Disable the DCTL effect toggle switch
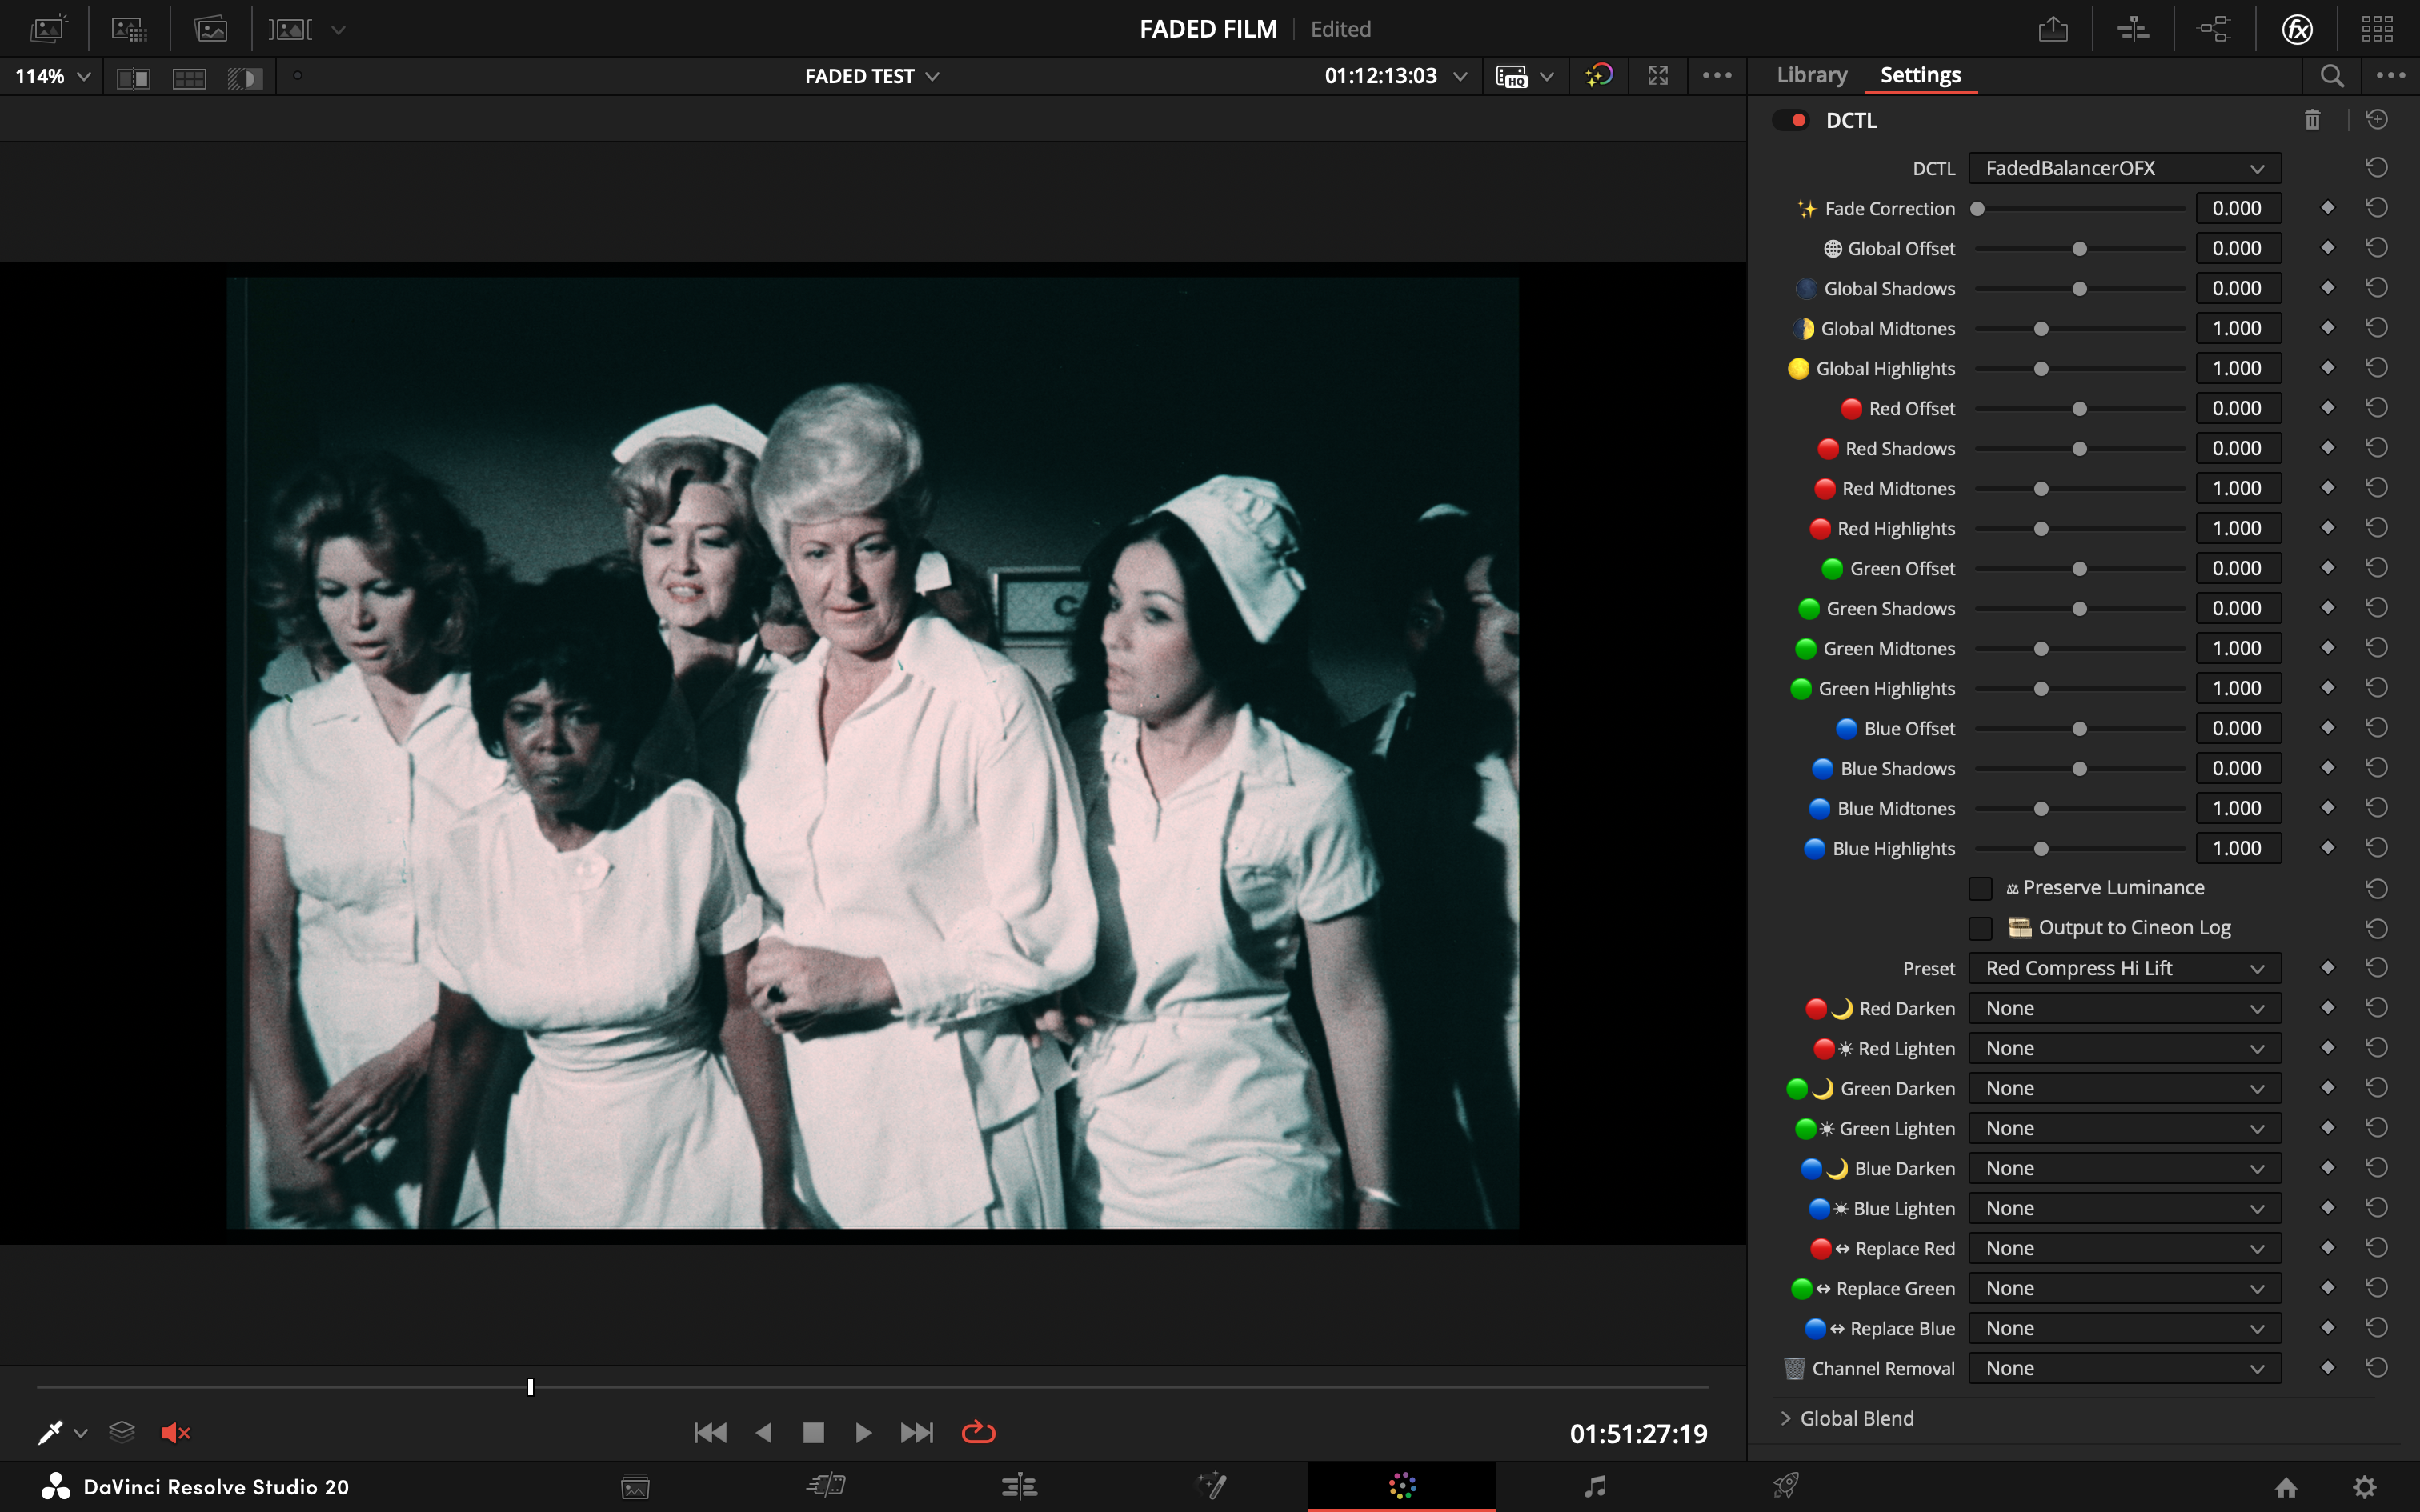 [x=1790, y=120]
